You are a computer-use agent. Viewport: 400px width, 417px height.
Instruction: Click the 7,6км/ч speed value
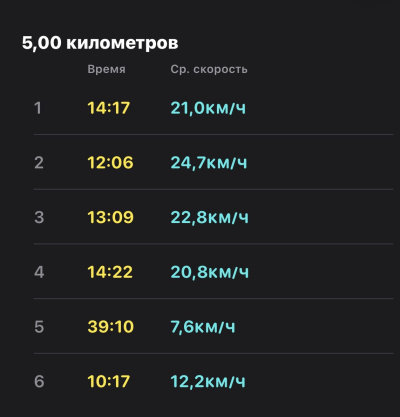click(203, 326)
